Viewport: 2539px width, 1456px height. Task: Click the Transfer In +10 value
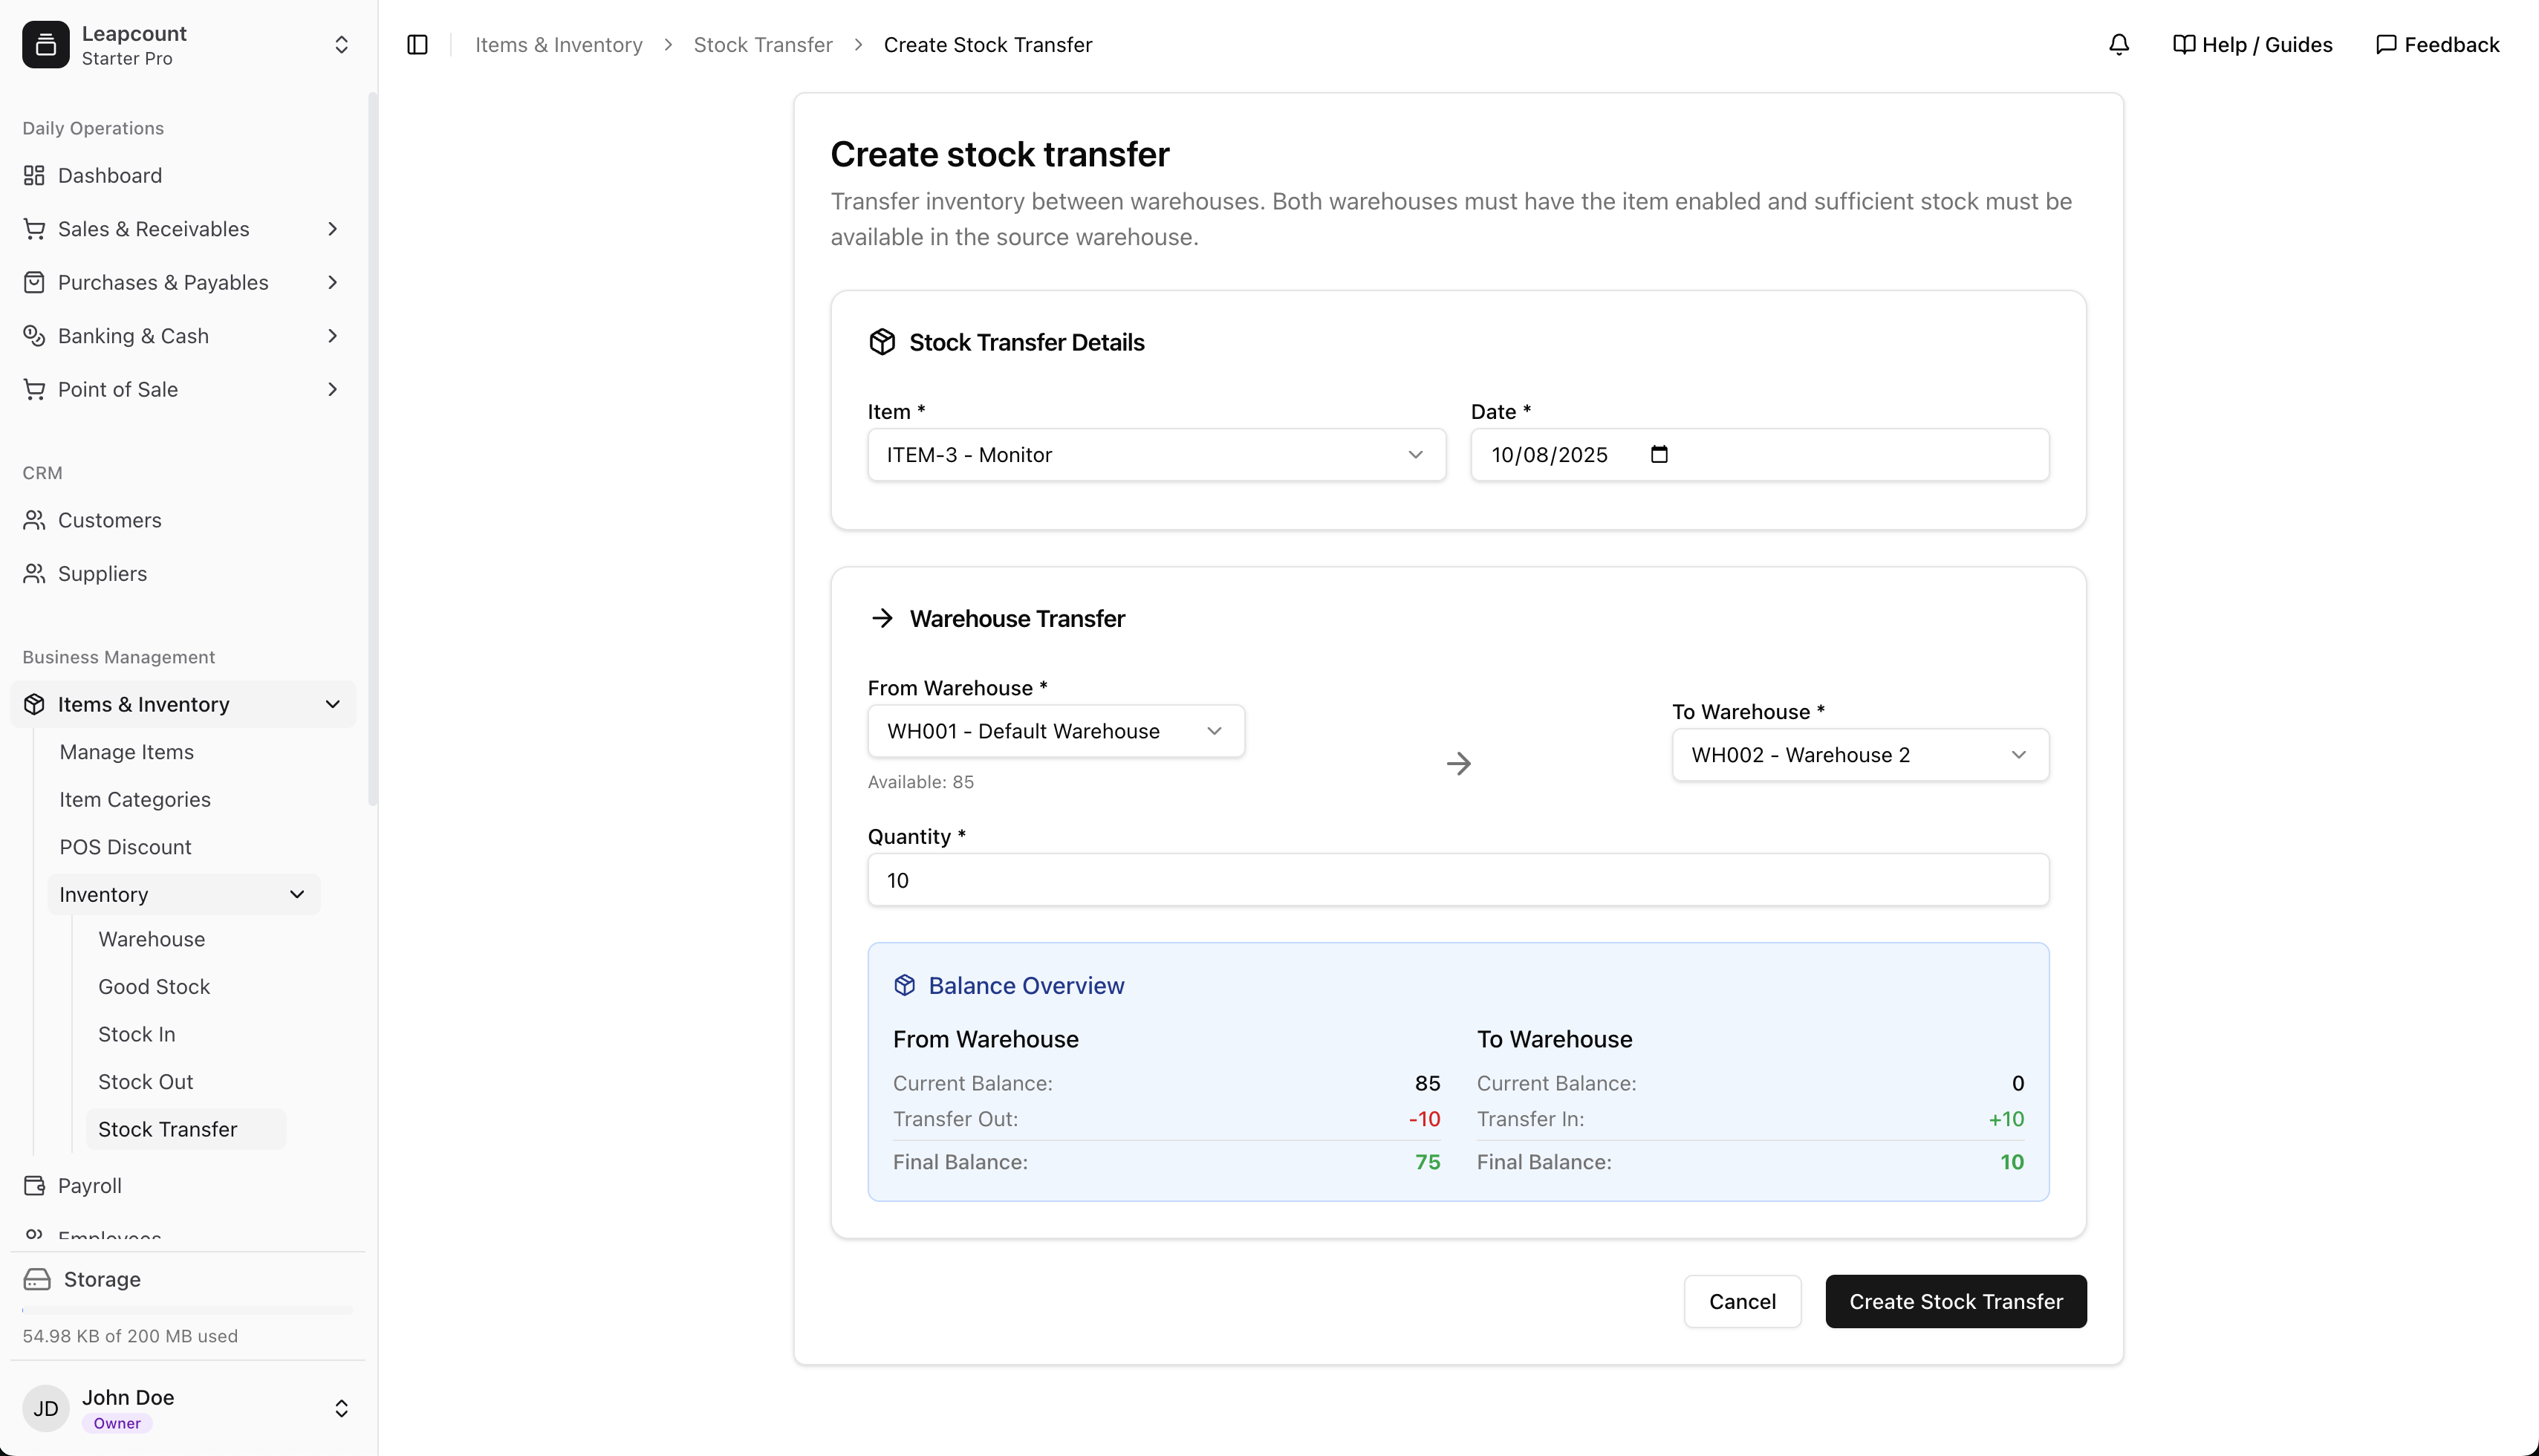2005,1119
